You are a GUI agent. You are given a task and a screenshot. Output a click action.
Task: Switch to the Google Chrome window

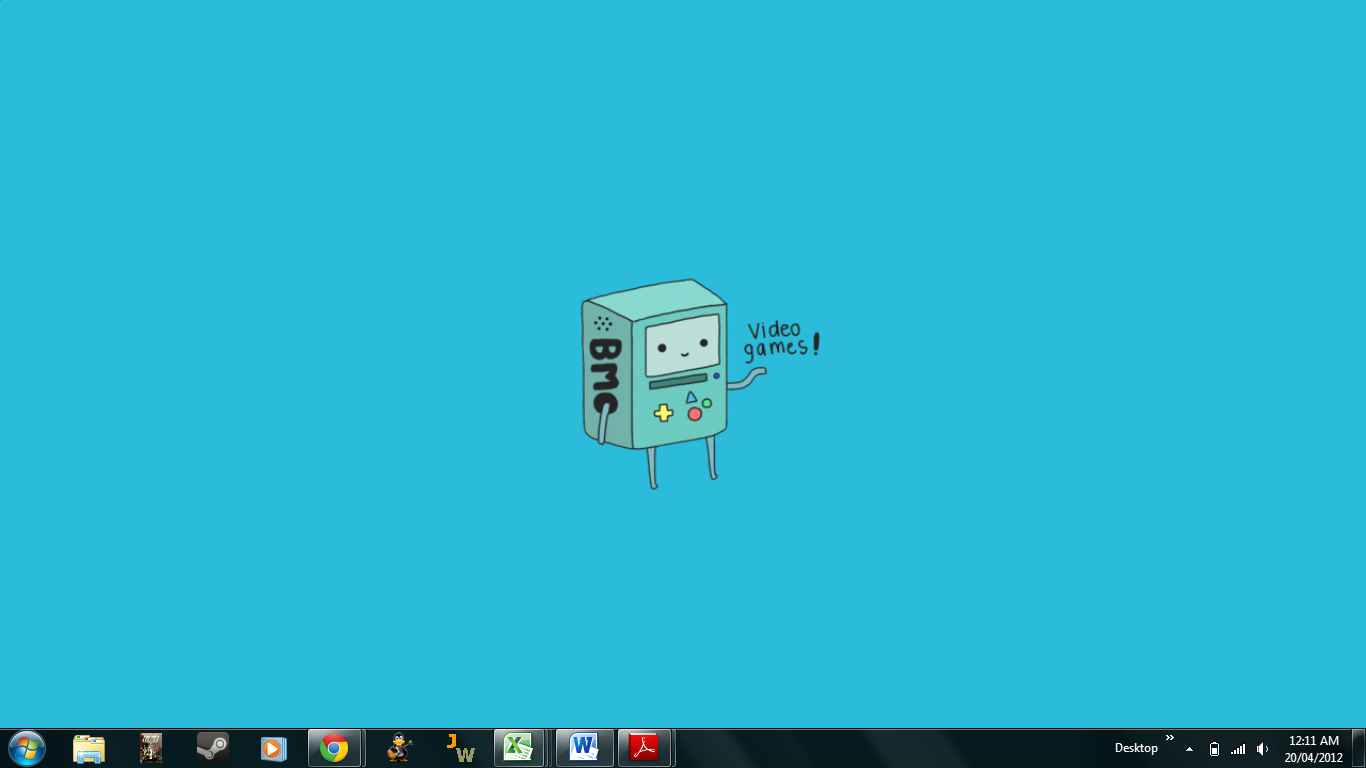click(334, 748)
